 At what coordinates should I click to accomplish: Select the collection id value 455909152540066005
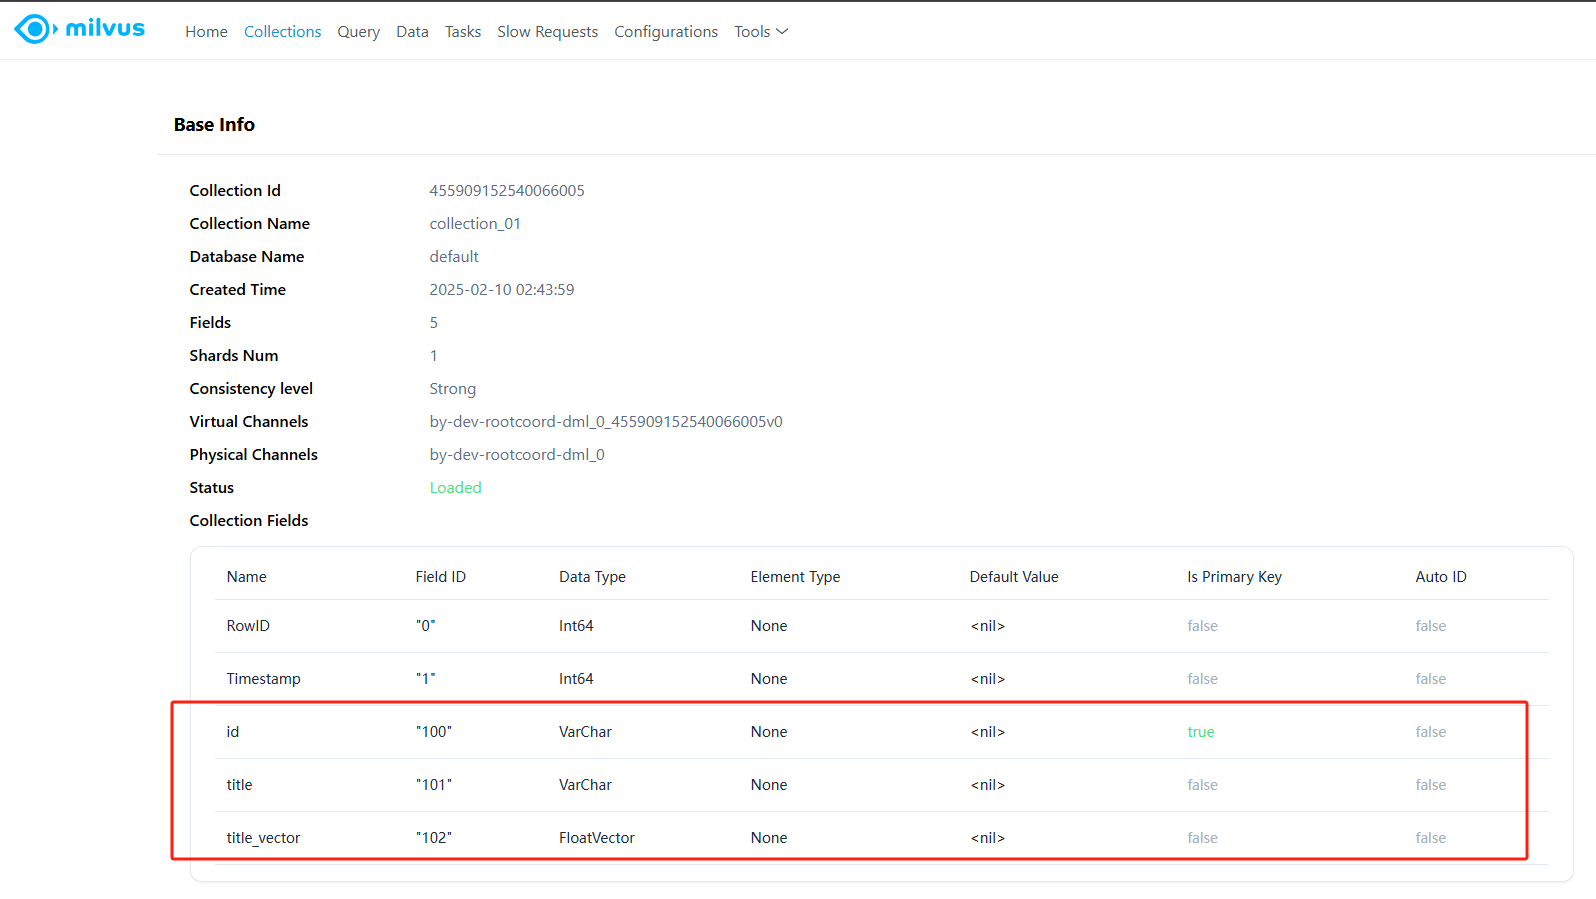(507, 190)
